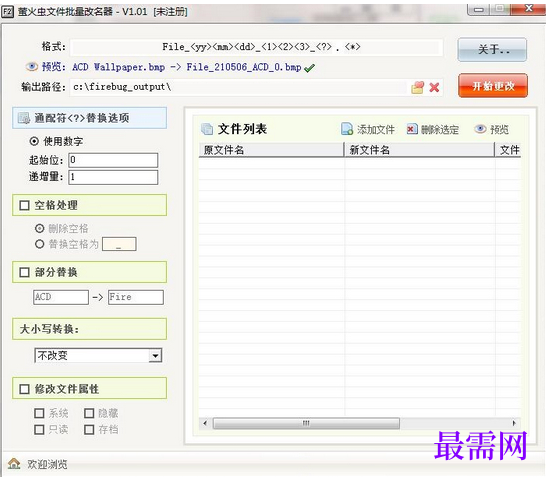Click the 输出路径 input field

click(239, 87)
